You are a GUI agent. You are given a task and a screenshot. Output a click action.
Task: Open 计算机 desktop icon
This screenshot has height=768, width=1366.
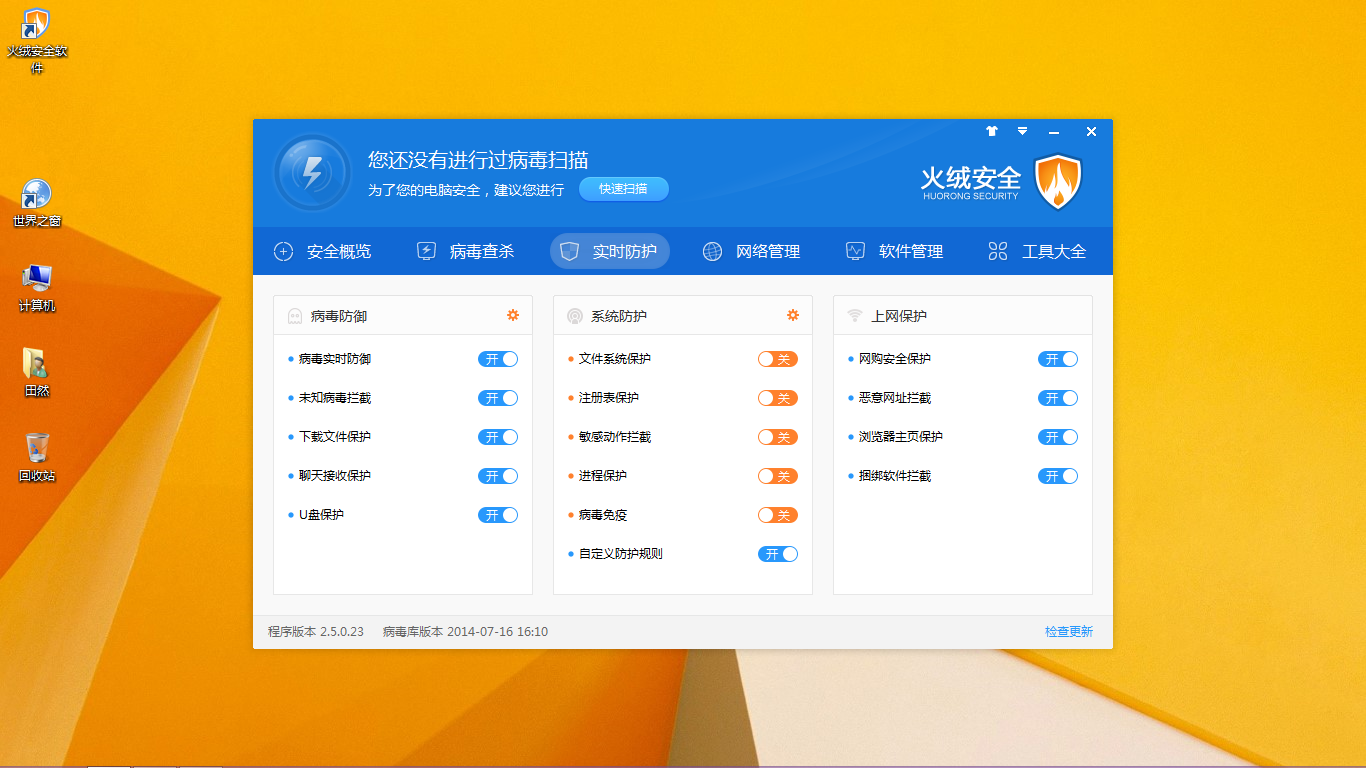tap(37, 279)
